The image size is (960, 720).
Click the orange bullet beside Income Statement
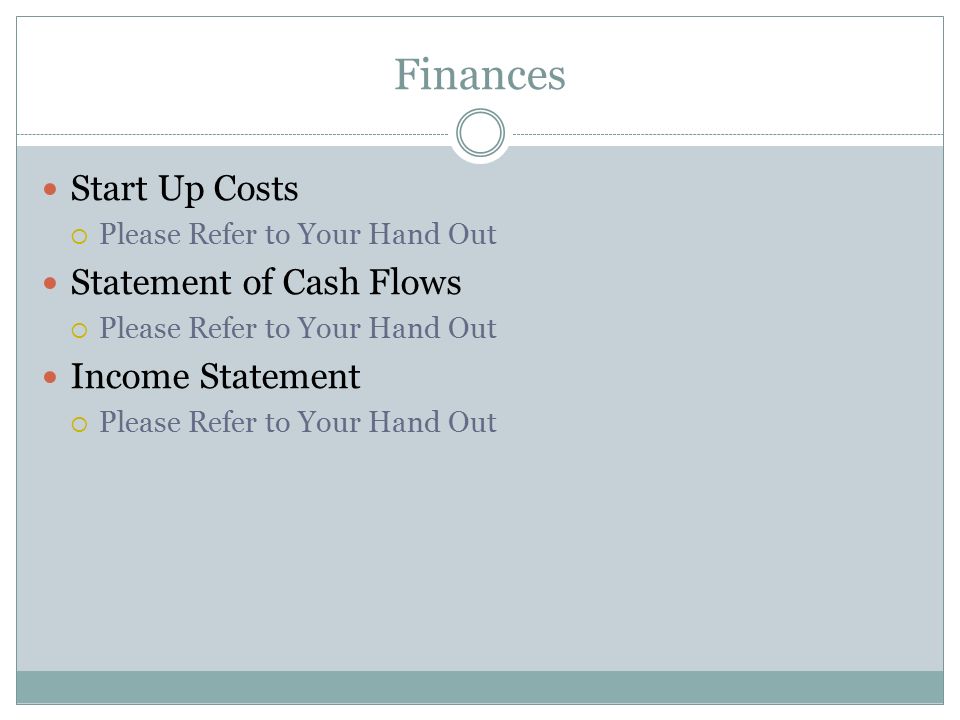50,377
